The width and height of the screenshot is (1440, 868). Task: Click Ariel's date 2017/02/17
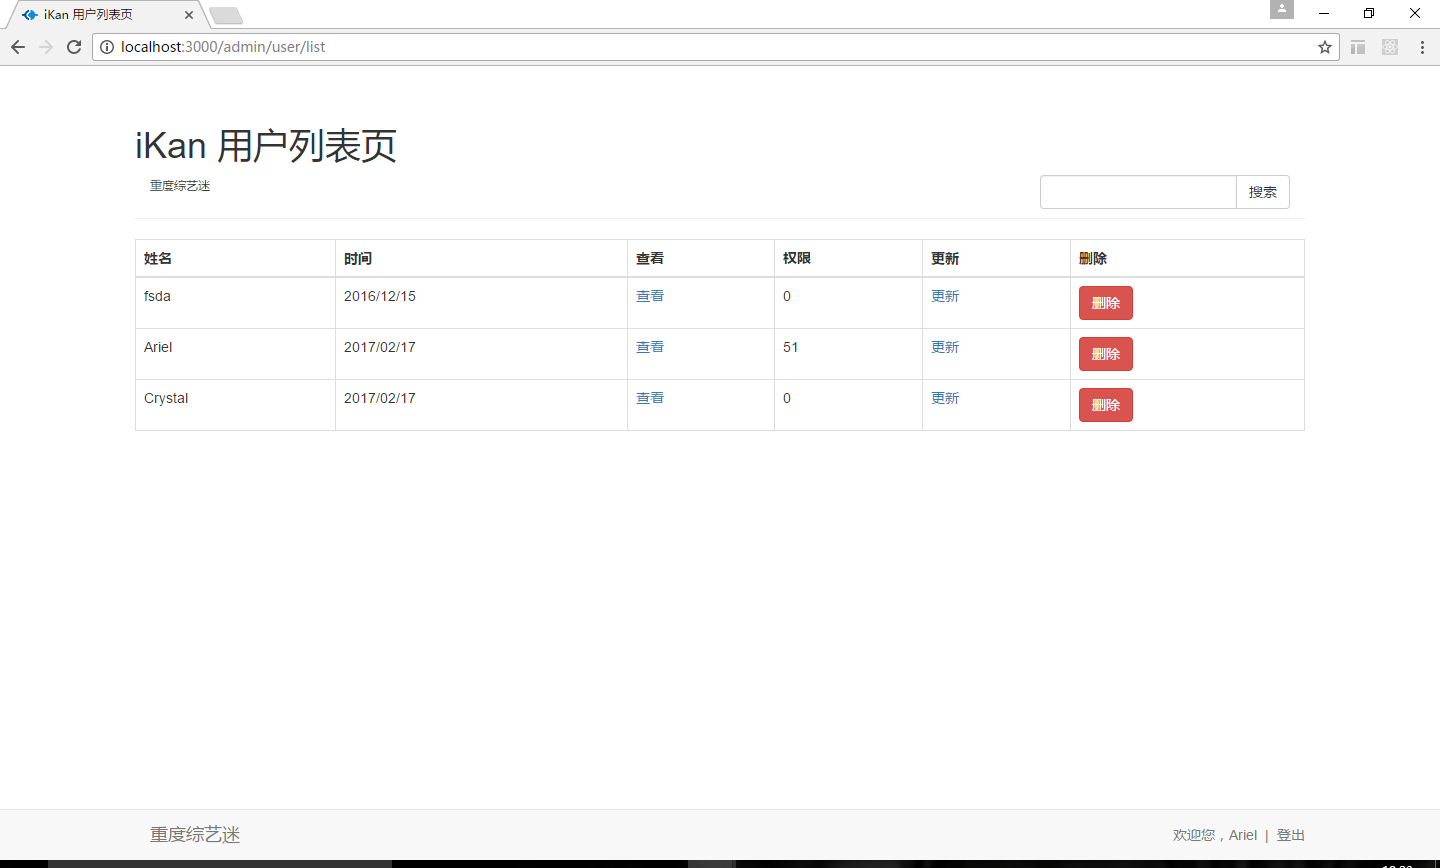(380, 347)
